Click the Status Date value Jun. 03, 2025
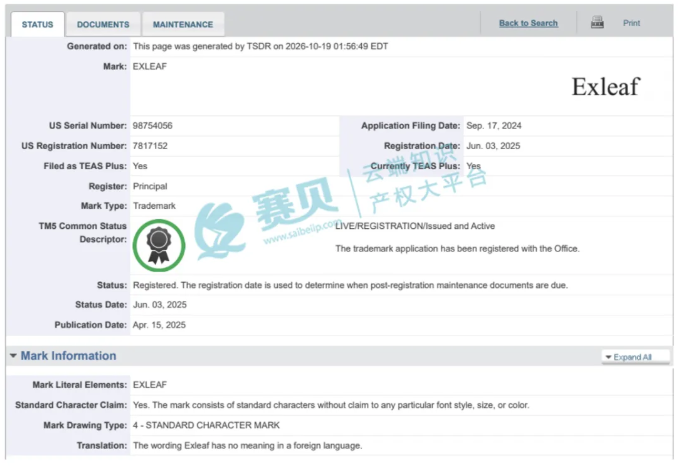 pyautogui.click(x=160, y=305)
